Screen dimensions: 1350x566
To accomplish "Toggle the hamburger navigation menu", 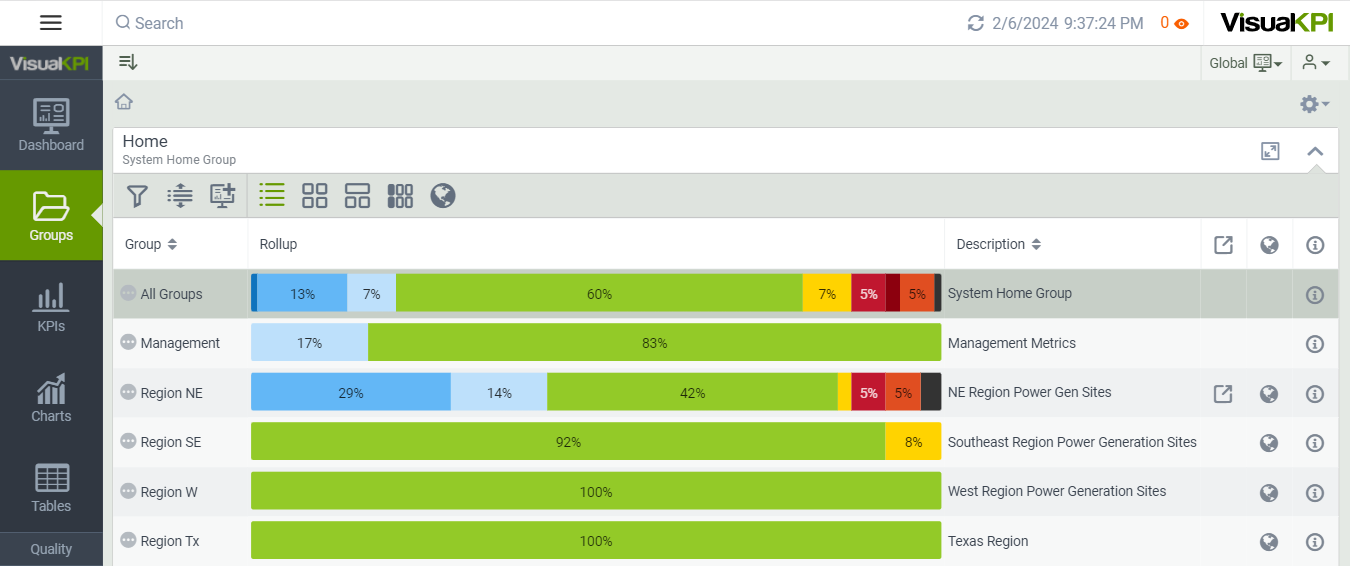I will tap(51, 23).
